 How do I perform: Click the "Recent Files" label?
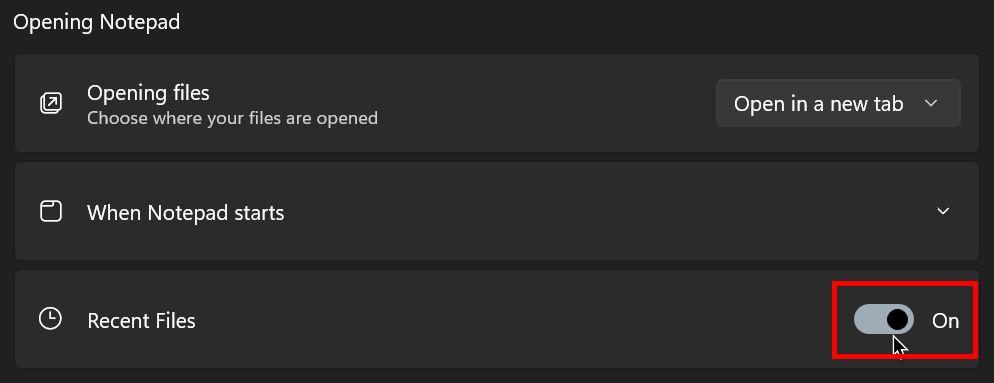[141, 321]
